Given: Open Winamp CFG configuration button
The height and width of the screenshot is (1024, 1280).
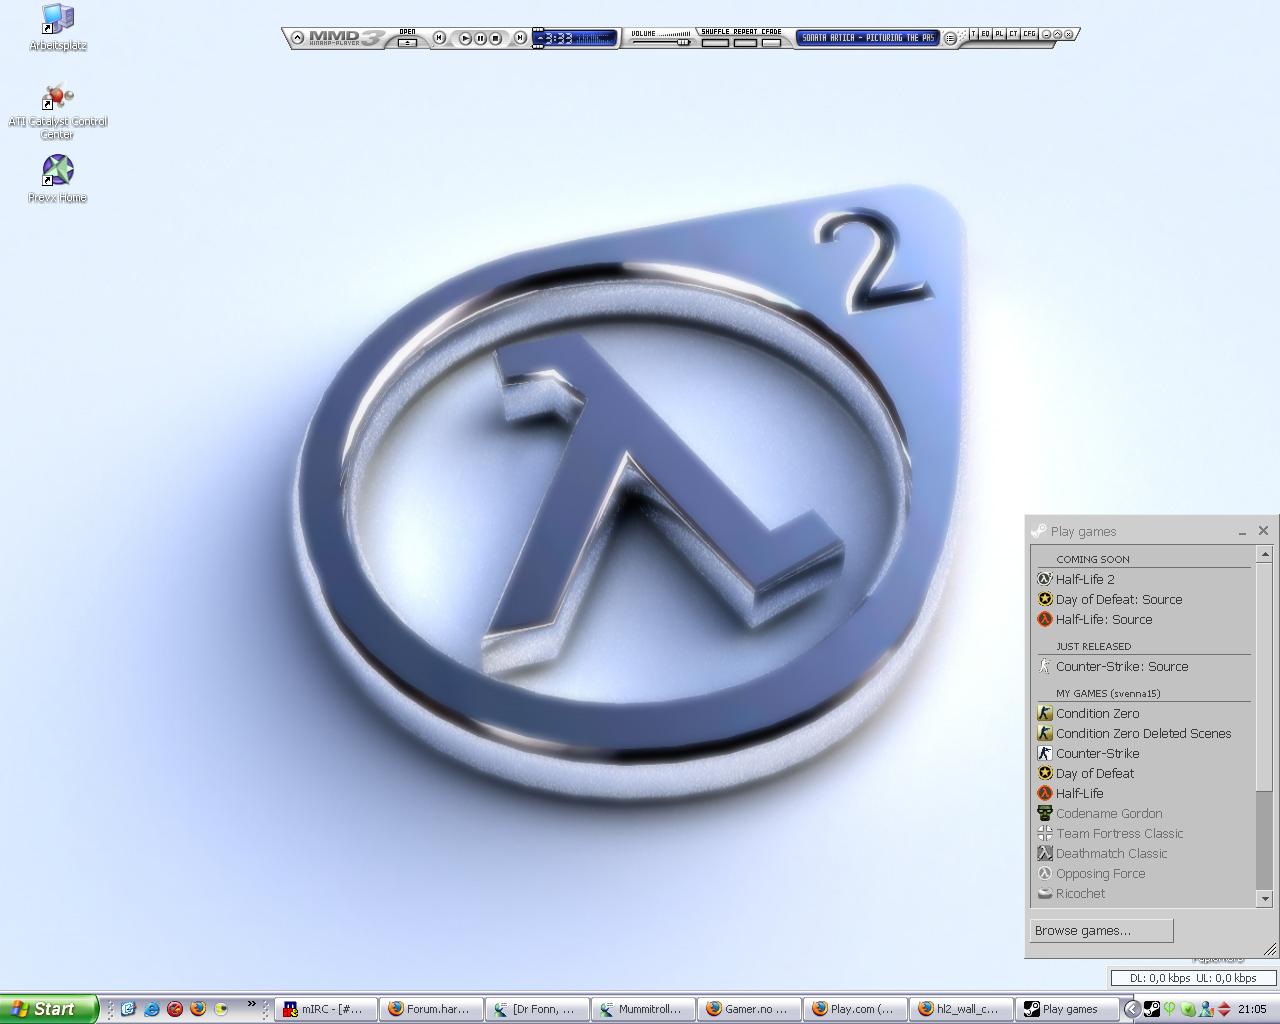Looking at the screenshot, I should pos(1029,34).
